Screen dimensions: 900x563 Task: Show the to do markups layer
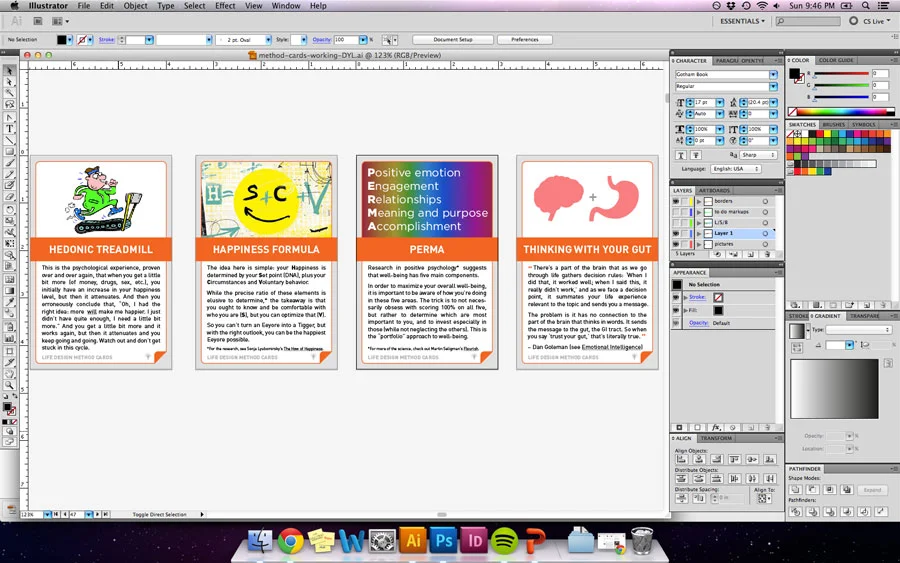click(676, 212)
